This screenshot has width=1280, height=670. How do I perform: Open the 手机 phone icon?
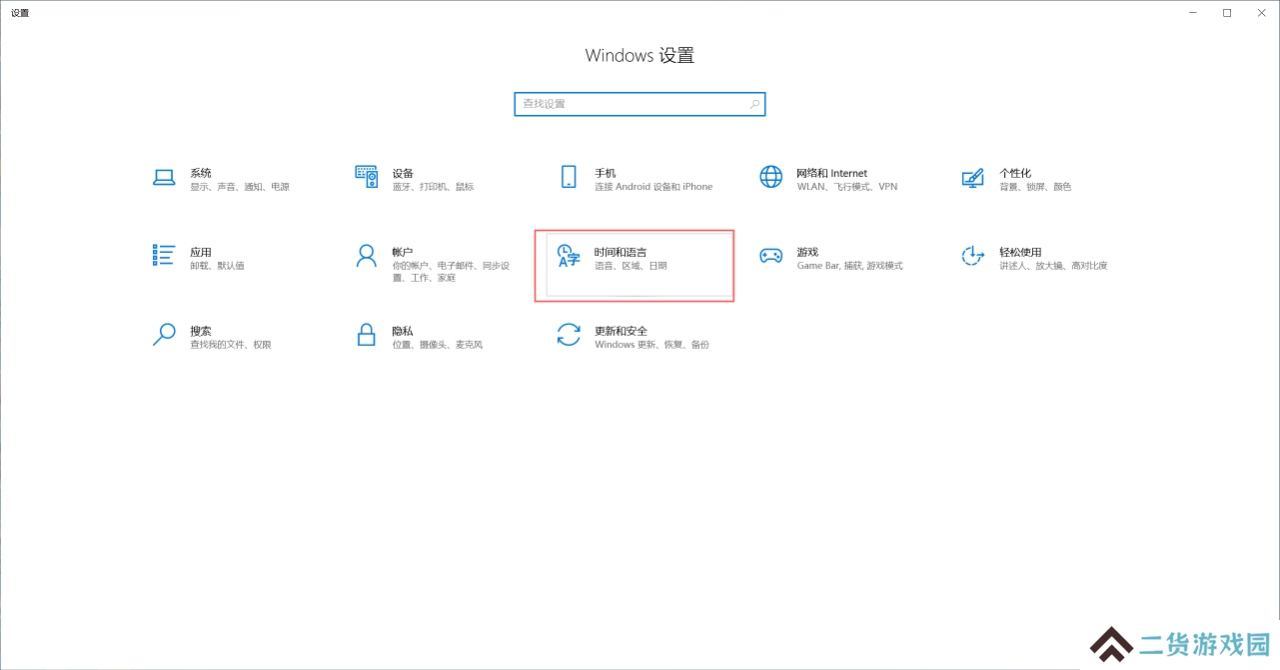coord(569,178)
